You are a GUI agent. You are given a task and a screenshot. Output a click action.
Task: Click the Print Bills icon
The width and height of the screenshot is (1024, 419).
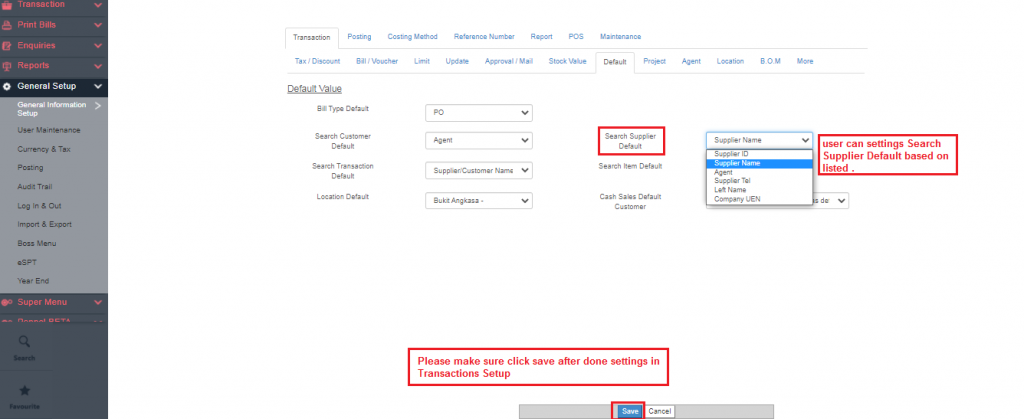coord(7,24)
